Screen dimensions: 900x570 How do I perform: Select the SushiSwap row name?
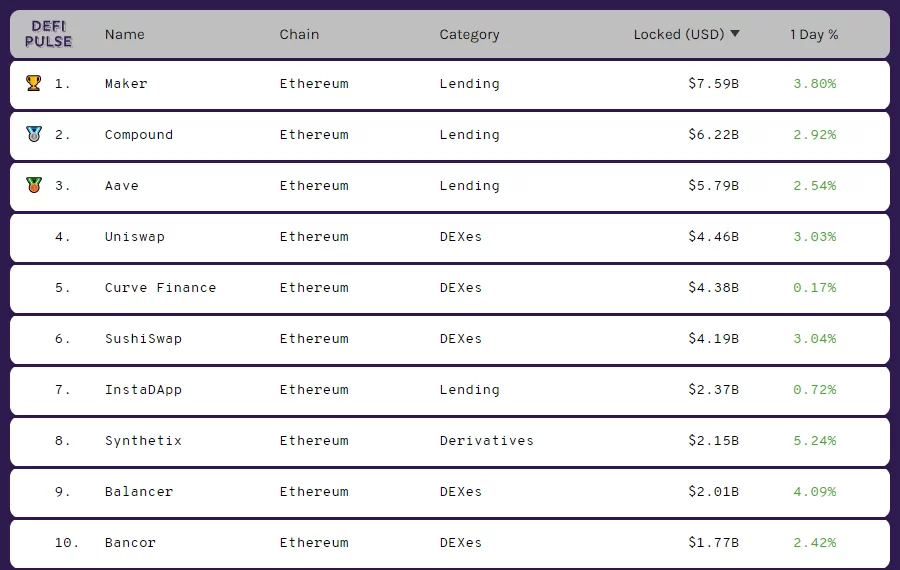coord(143,339)
